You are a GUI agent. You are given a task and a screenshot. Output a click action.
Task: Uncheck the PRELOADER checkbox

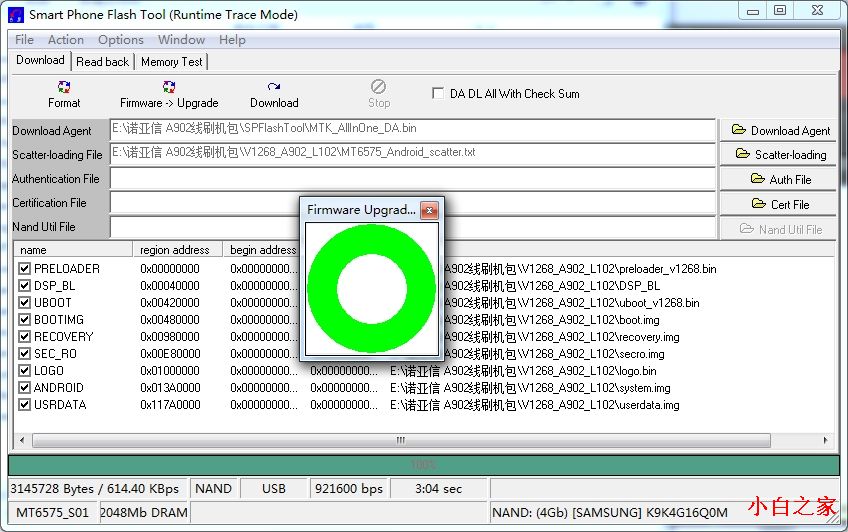coord(24,268)
